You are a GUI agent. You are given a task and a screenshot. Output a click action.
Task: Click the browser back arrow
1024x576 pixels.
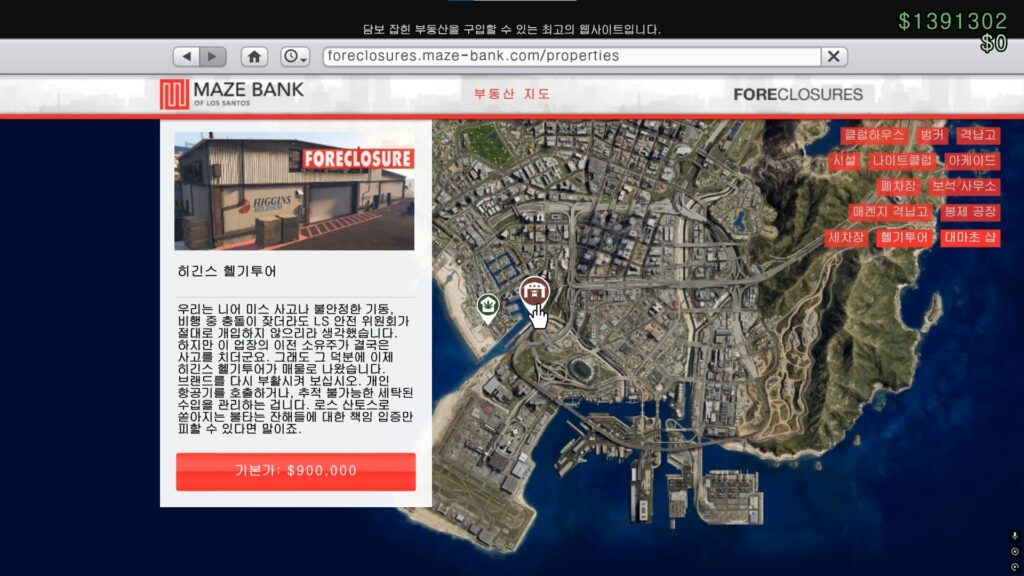(x=187, y=57)
